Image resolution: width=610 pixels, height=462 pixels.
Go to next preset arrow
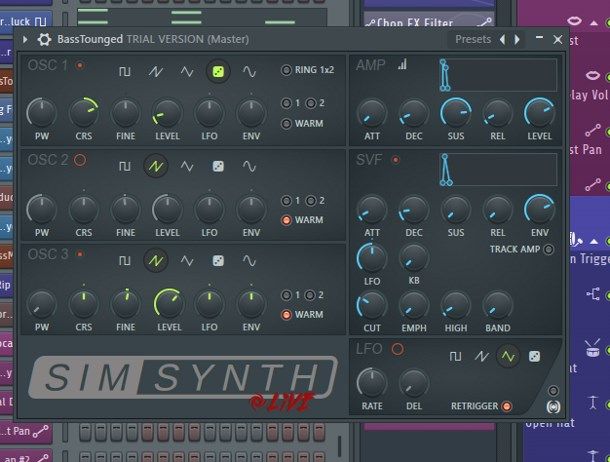coord(517,39)
